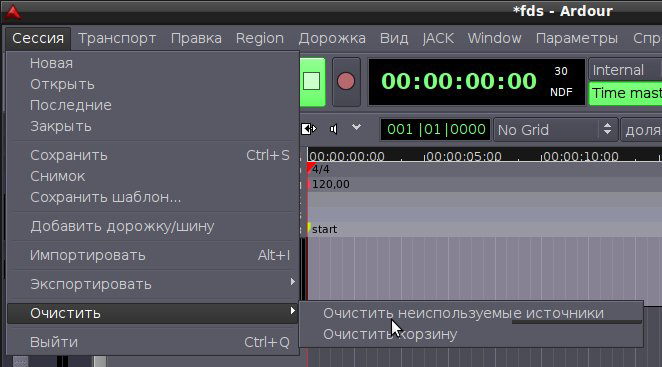The image size is (662, 367).
Task: Click the 001|01|0000 bars-beats field
Action: tap(436, 129)
